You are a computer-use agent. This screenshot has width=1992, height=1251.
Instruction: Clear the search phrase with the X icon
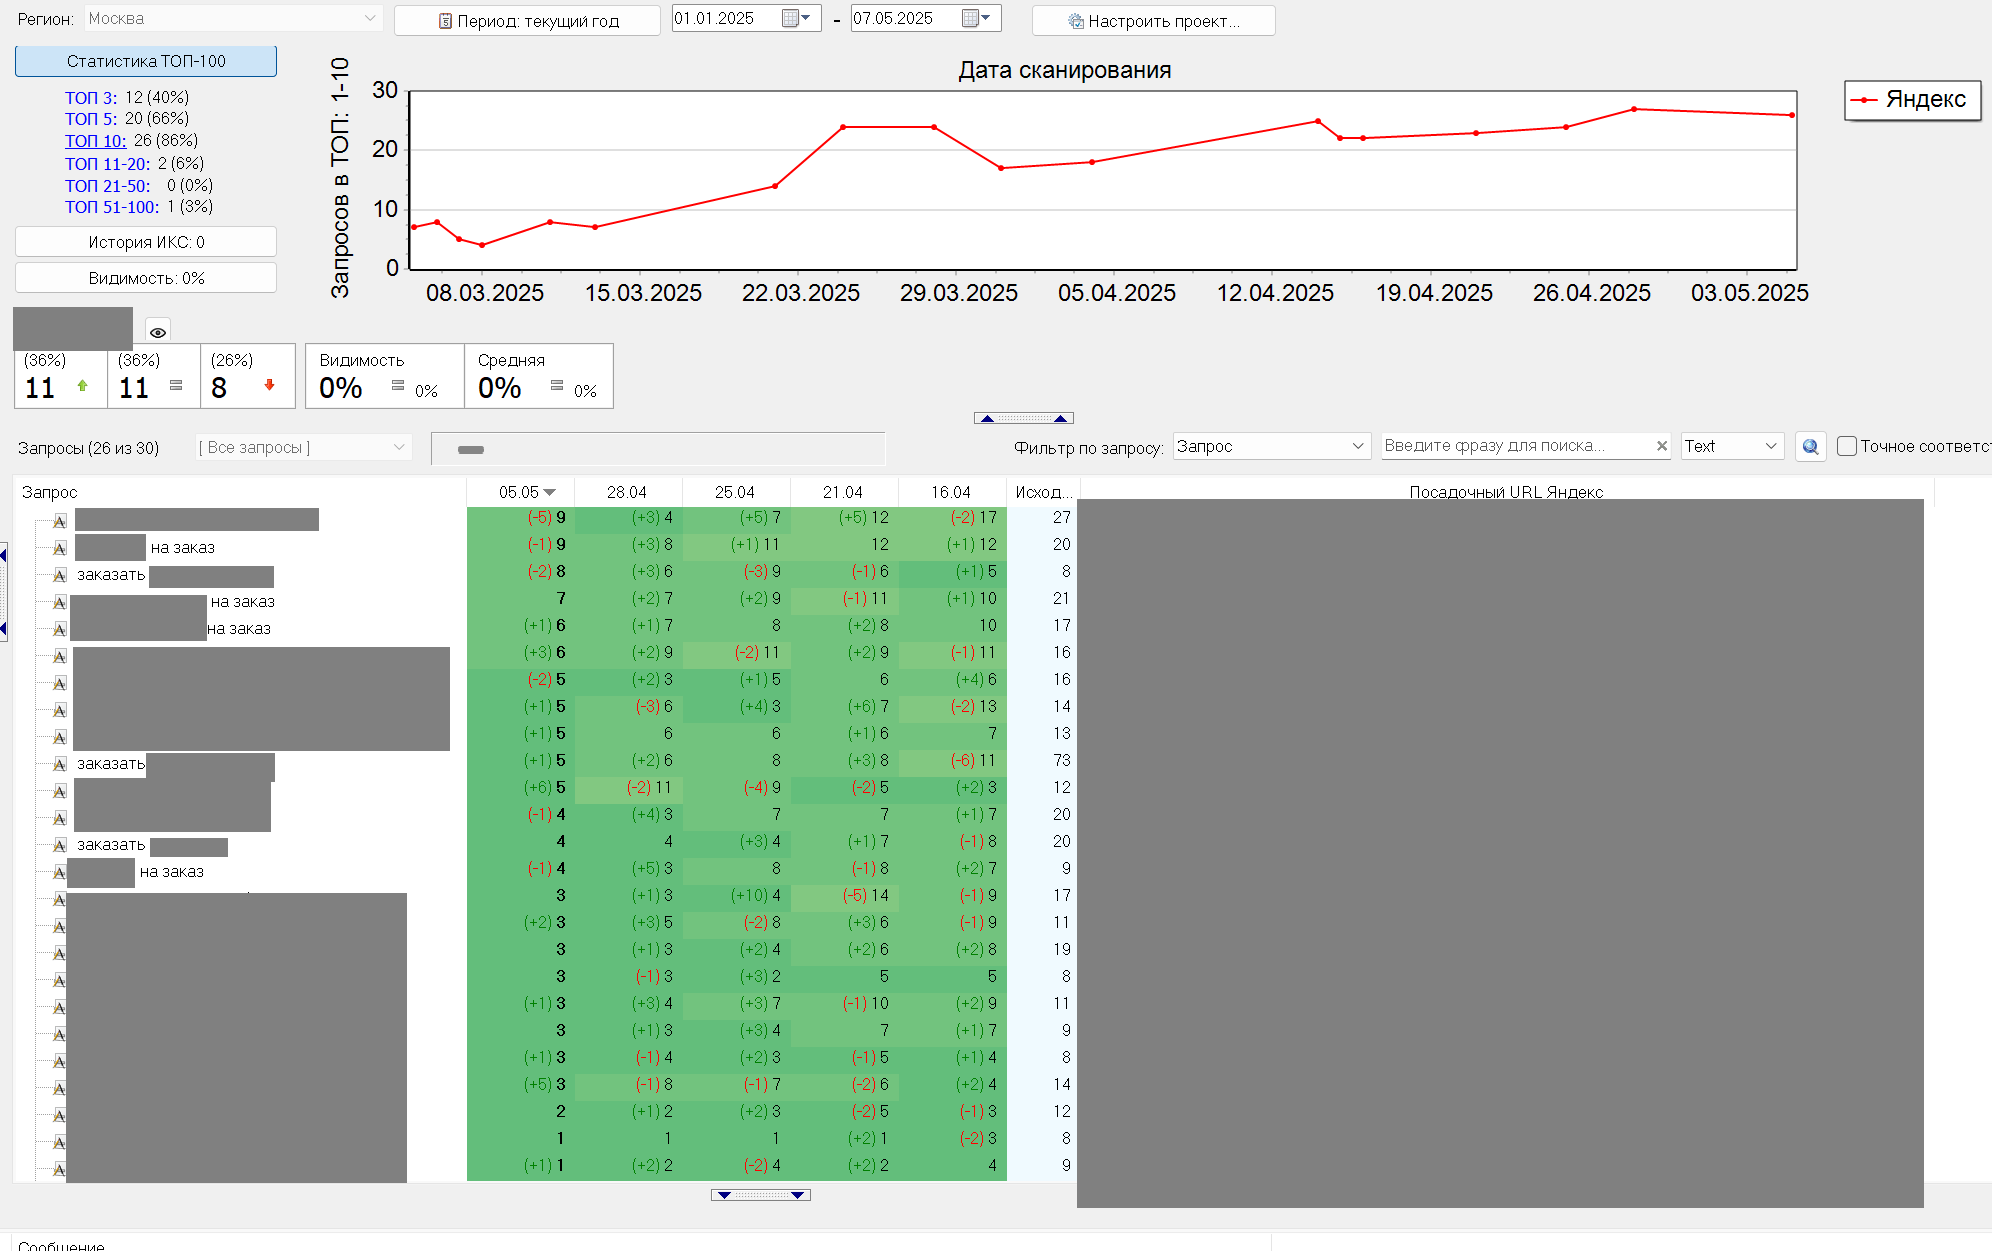(x=1662, y=446)
